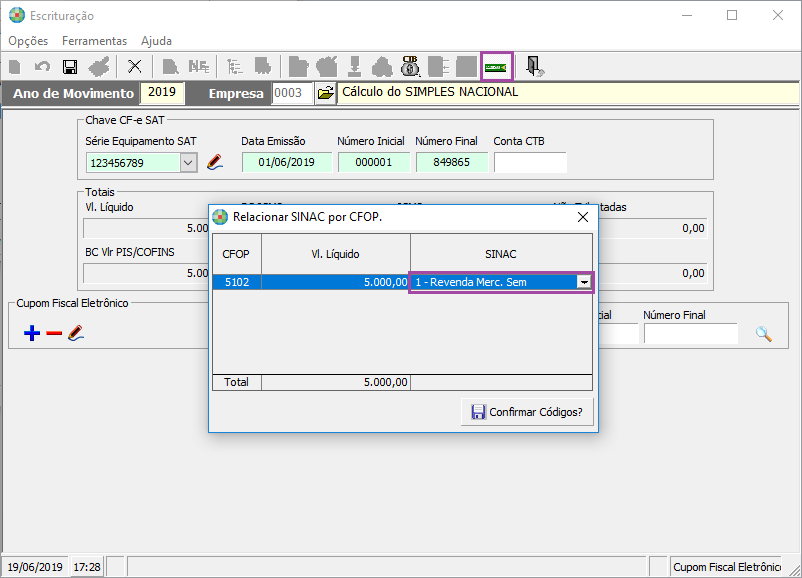Image resolution: width=802 pixels, height=578 pixels.
Task: Click the new document toolbar icon
Action: pyautogui.click(x=15, y=66)
